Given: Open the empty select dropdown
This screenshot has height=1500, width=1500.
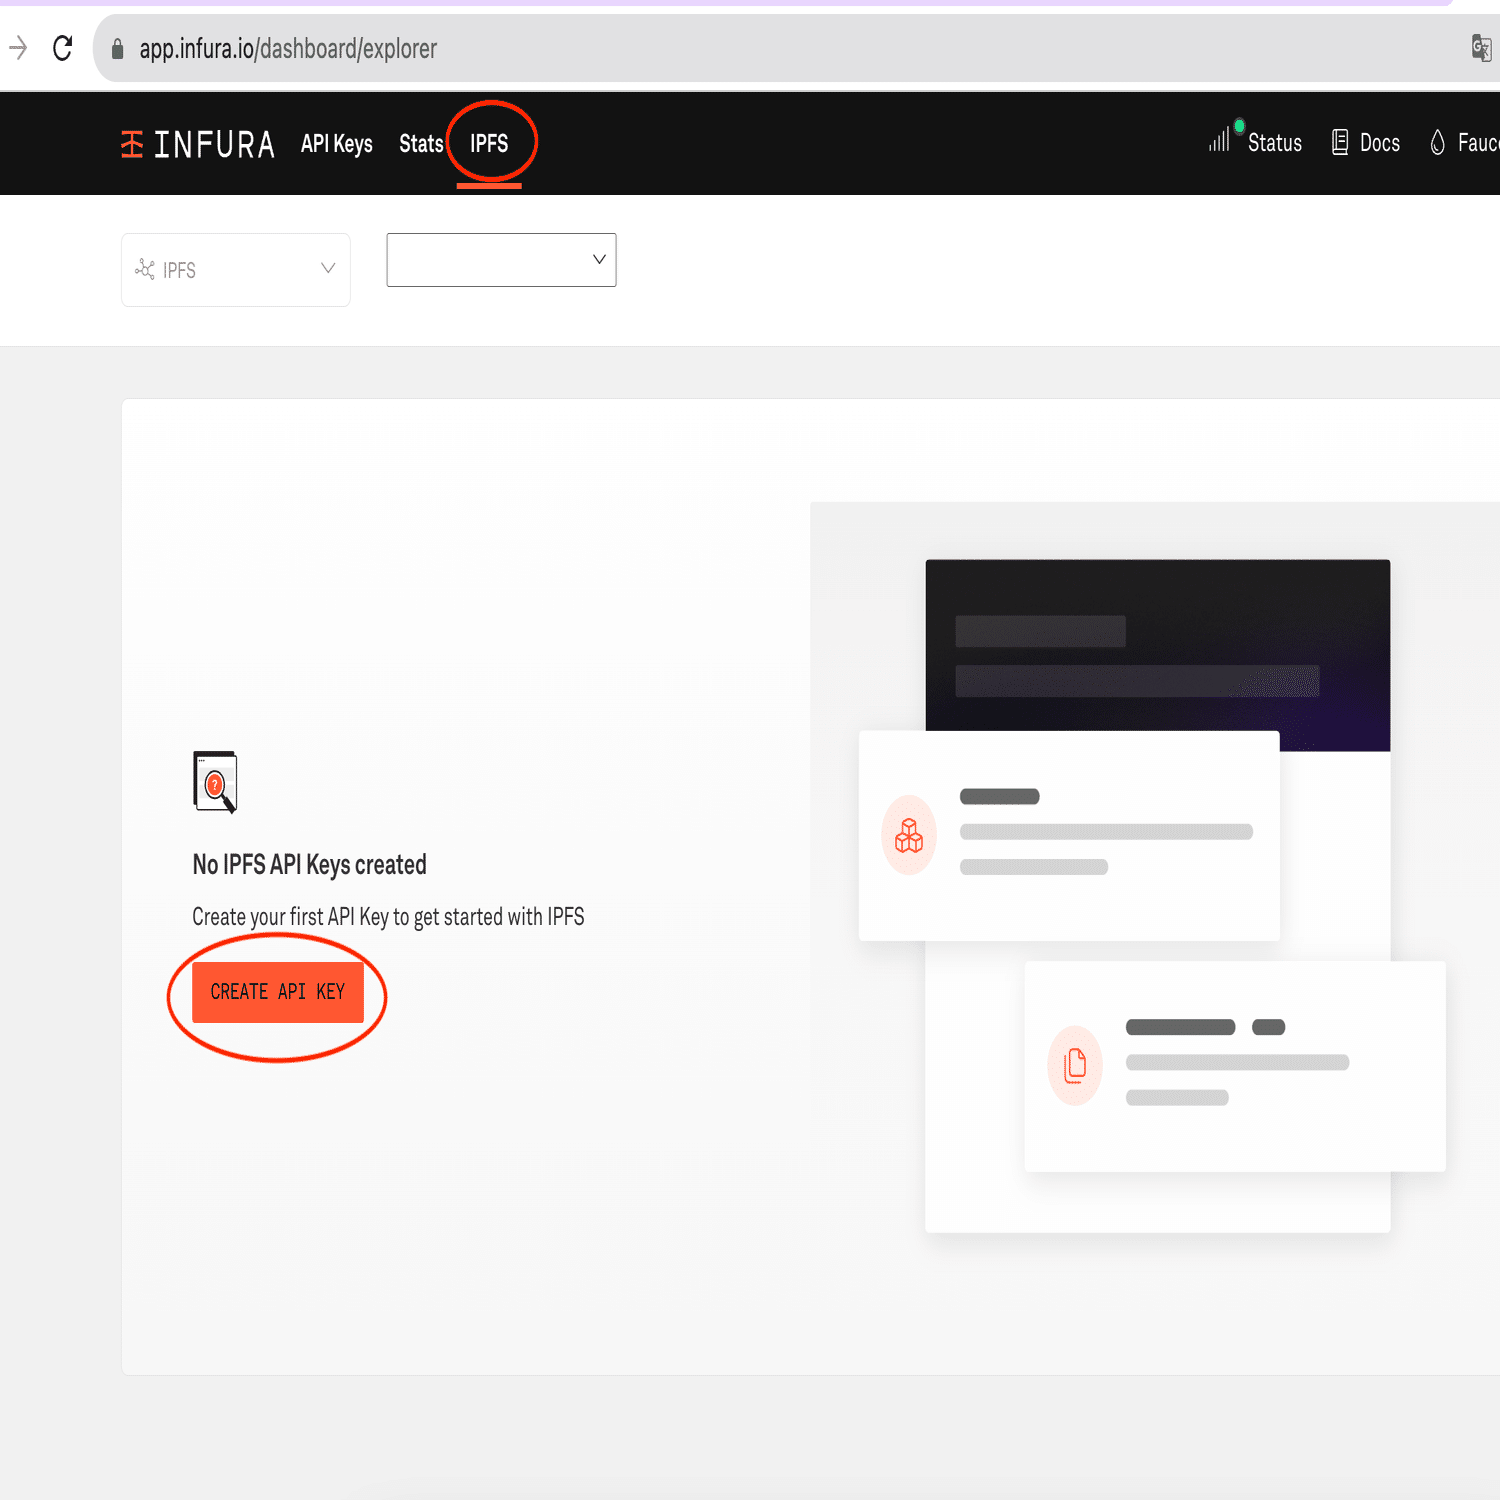Looking at the screenshot, I should click(501, 260).
